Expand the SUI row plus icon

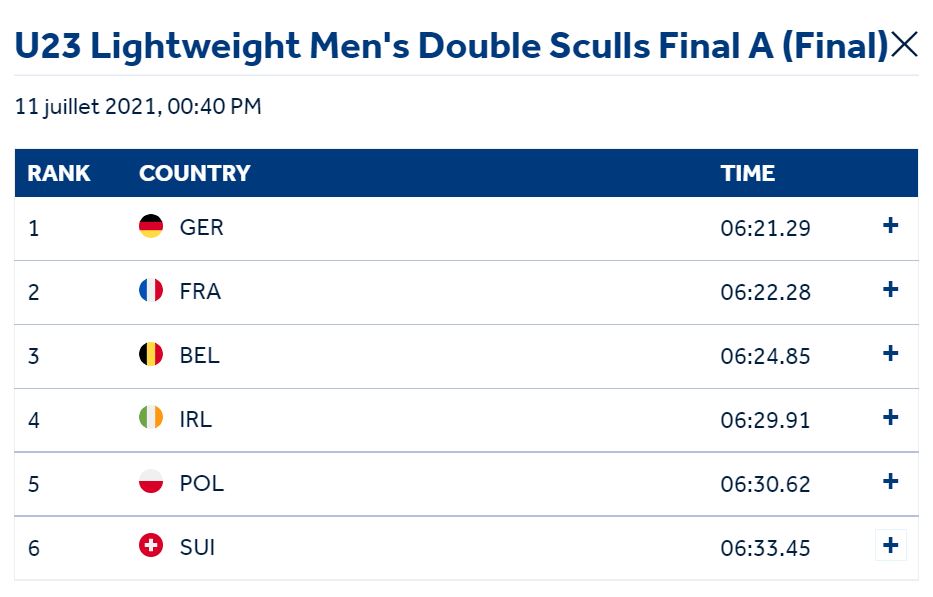(x=890, y=546)
